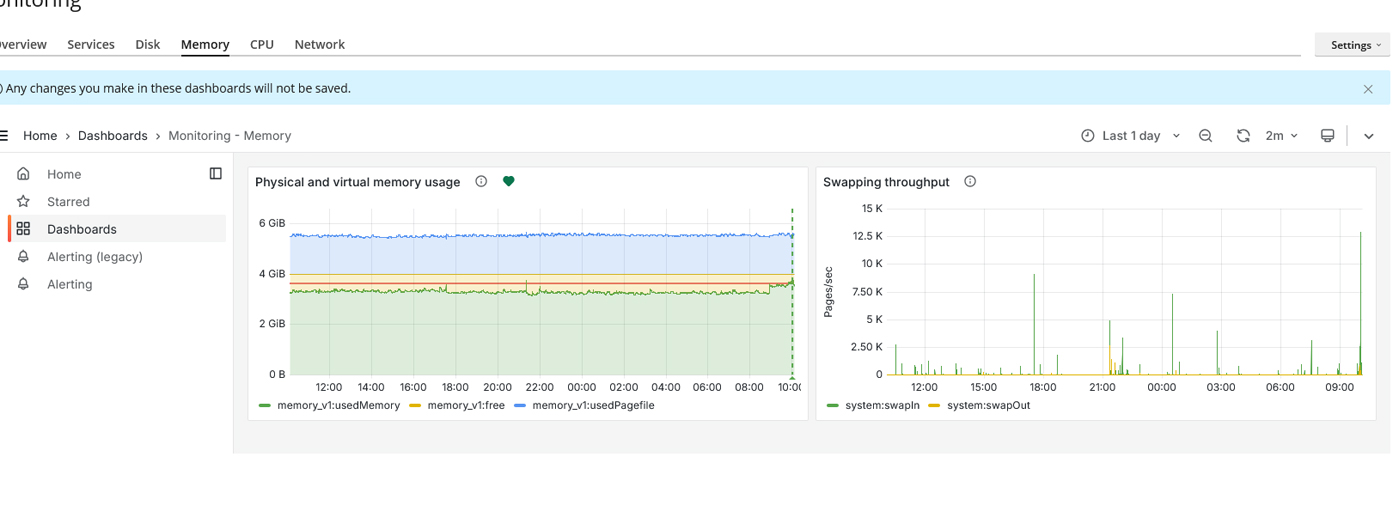Click the green heart alert status icon
The height and width of the screenshot is (532, 1400).
pos(508,182)
